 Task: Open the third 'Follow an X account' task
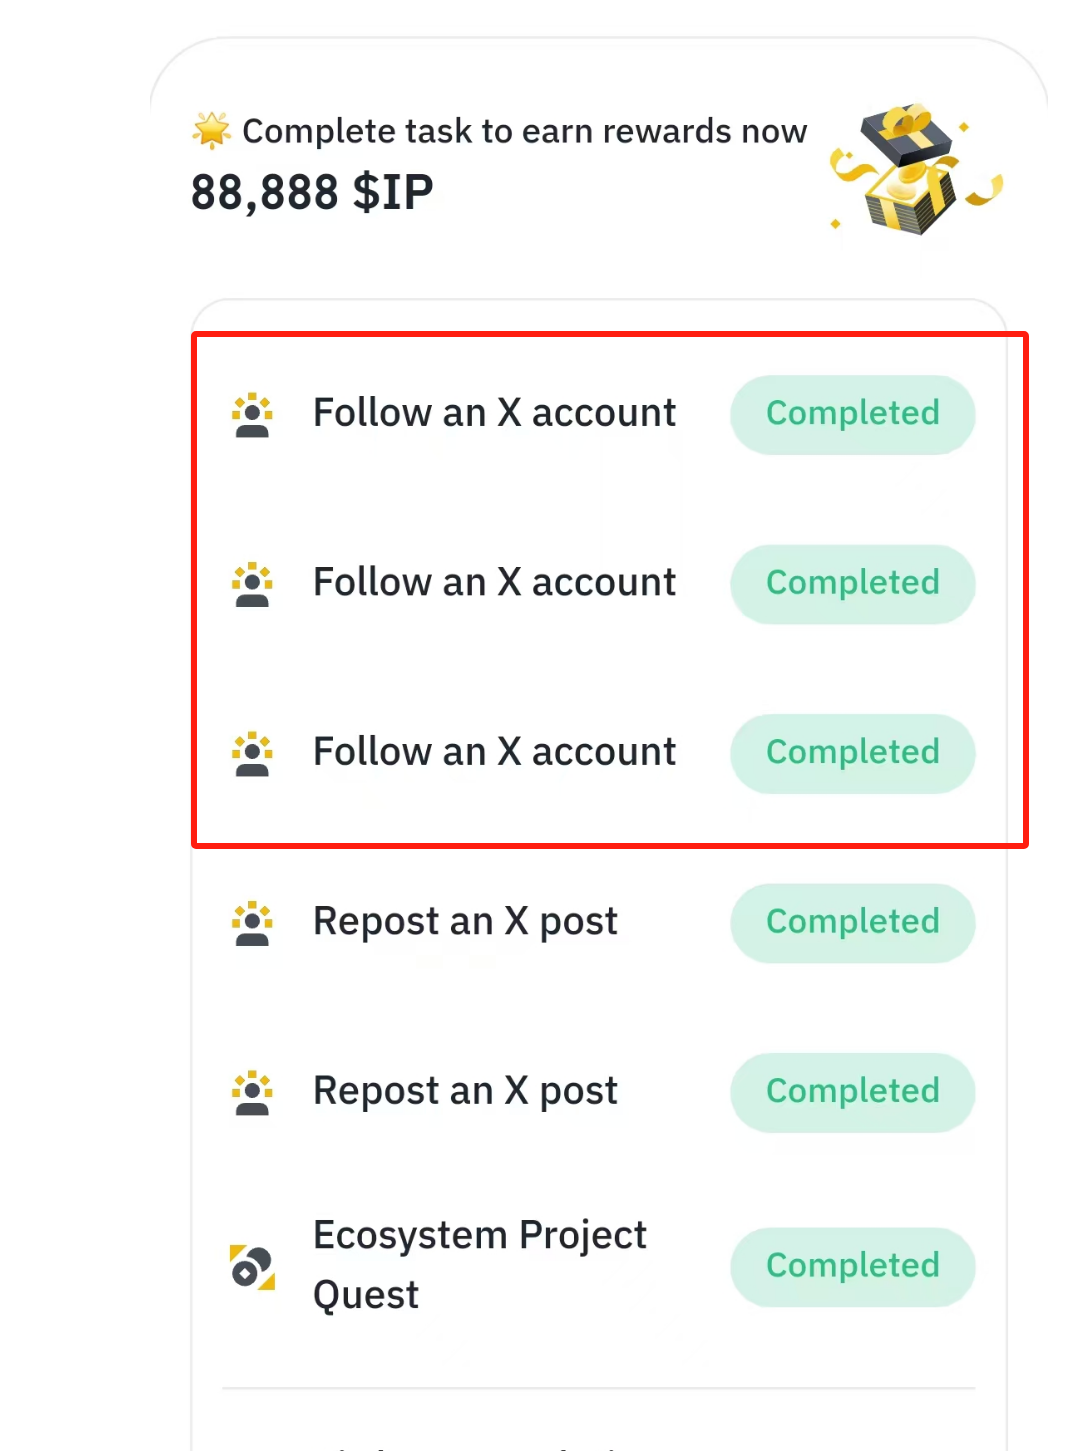[x=494, y=752]
